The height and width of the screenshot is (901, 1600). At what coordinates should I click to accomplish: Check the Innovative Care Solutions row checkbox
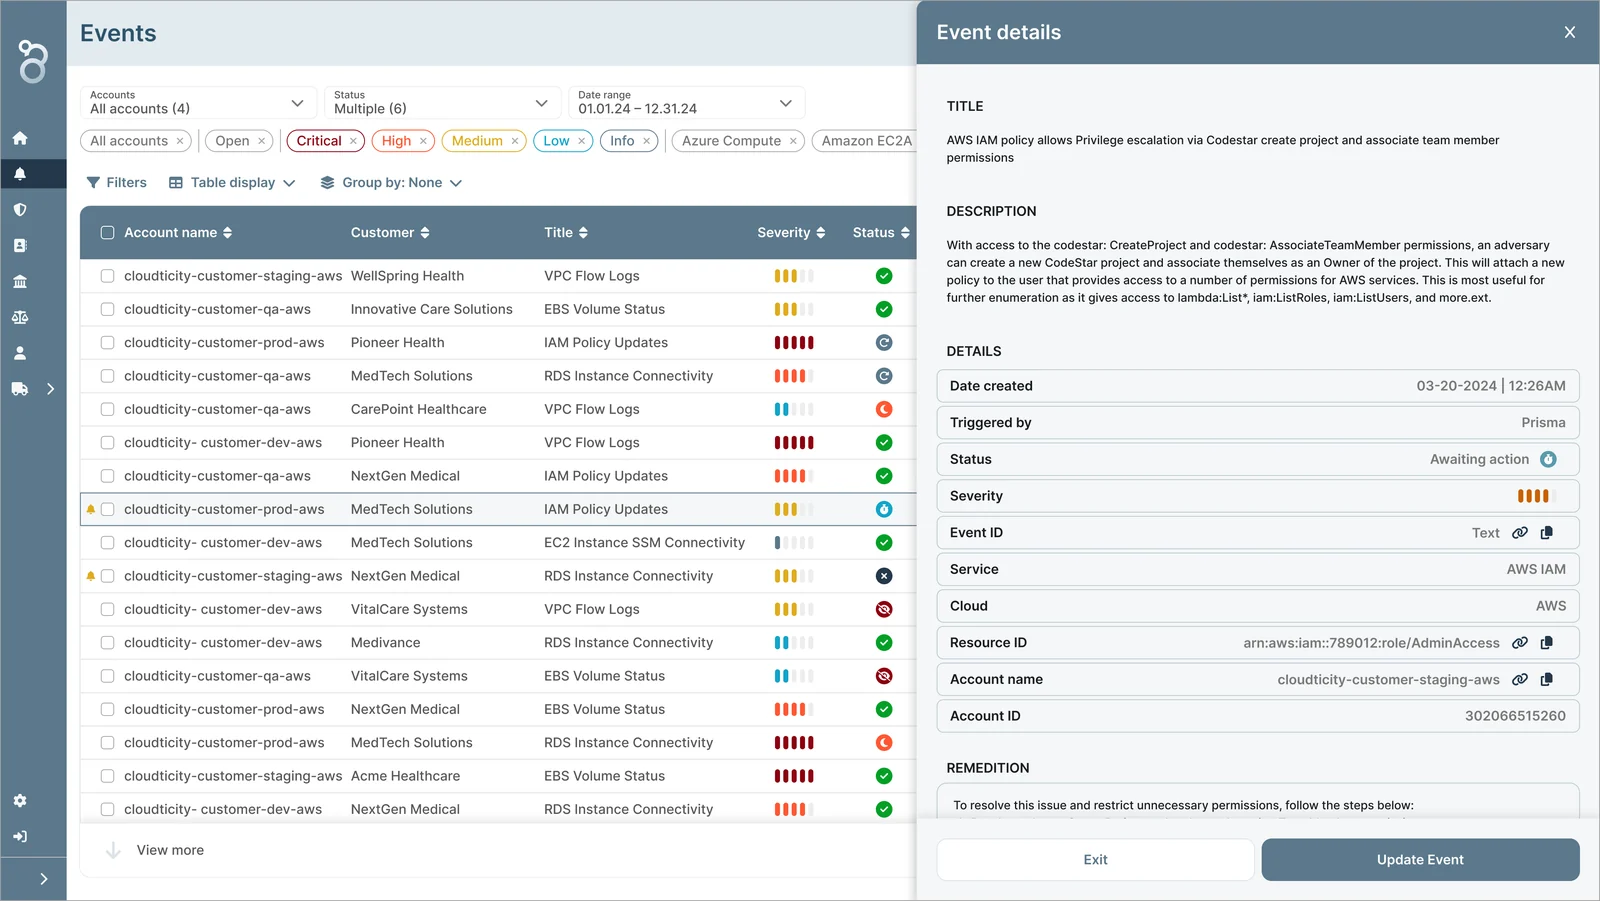[x=107, y=310]
